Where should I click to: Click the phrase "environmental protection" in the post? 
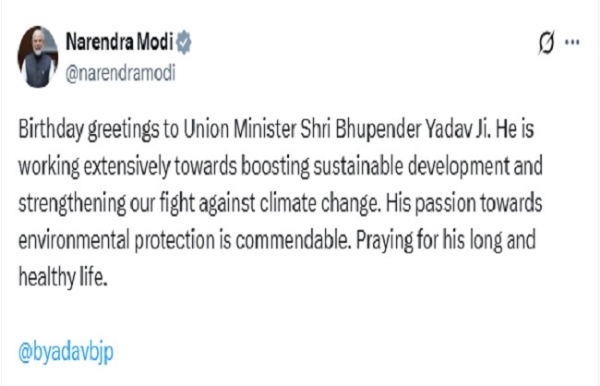pos(117,241)
